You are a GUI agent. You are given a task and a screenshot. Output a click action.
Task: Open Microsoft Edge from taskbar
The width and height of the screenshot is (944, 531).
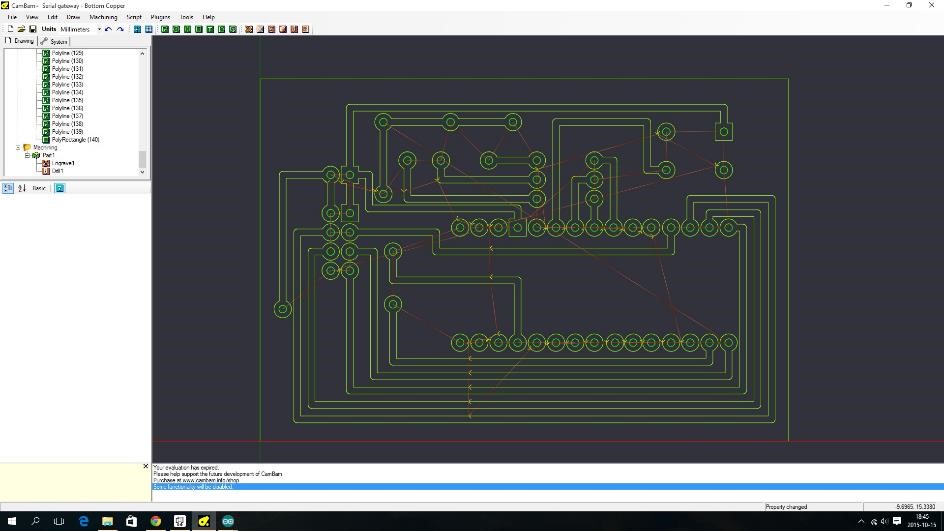click(83, 521)
